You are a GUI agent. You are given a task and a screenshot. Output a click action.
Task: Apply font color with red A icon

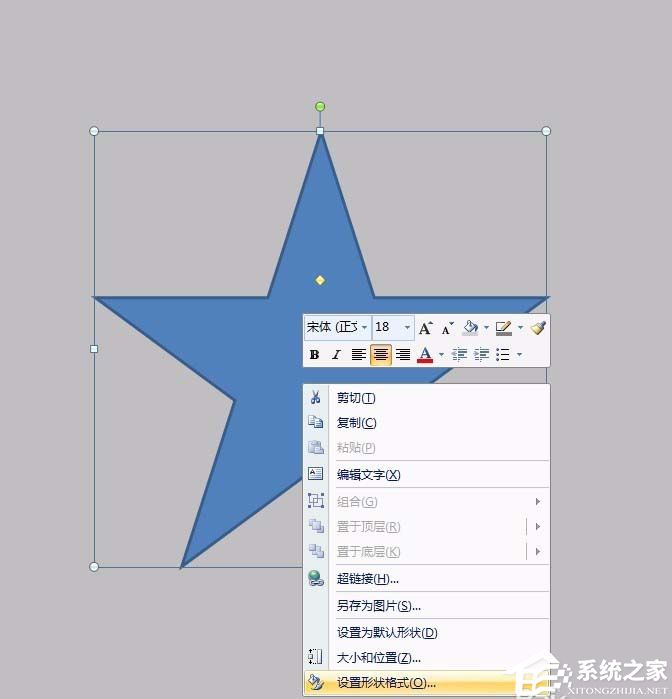pyautogui.click(x=425, y=355)
